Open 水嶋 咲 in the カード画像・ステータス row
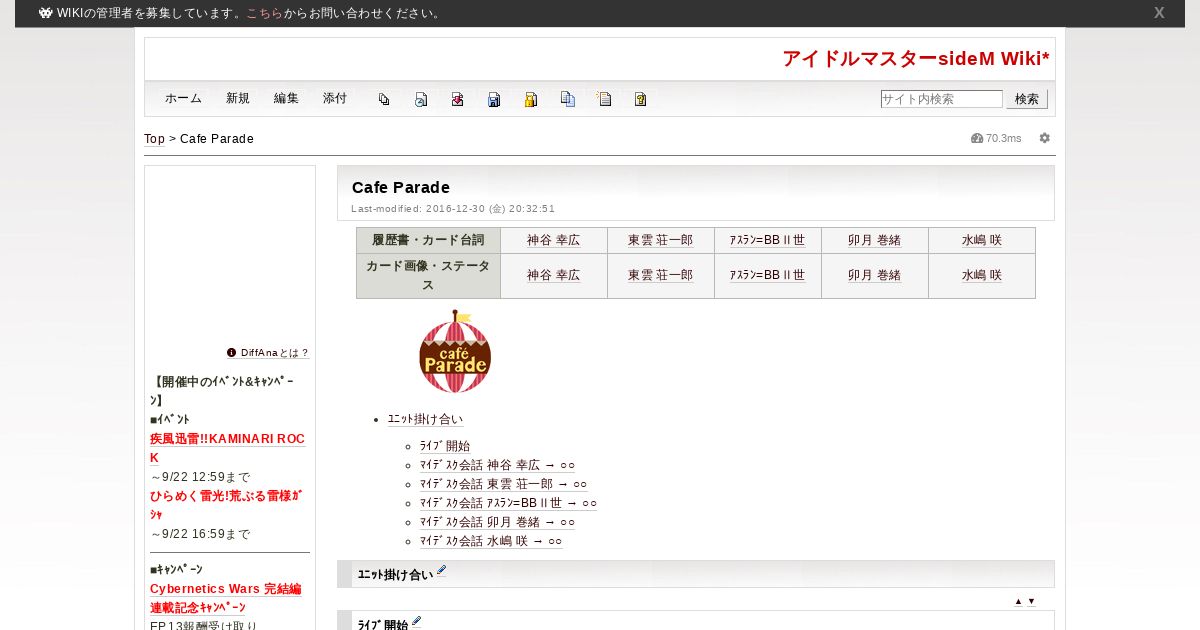 click(x=981, y=275)
